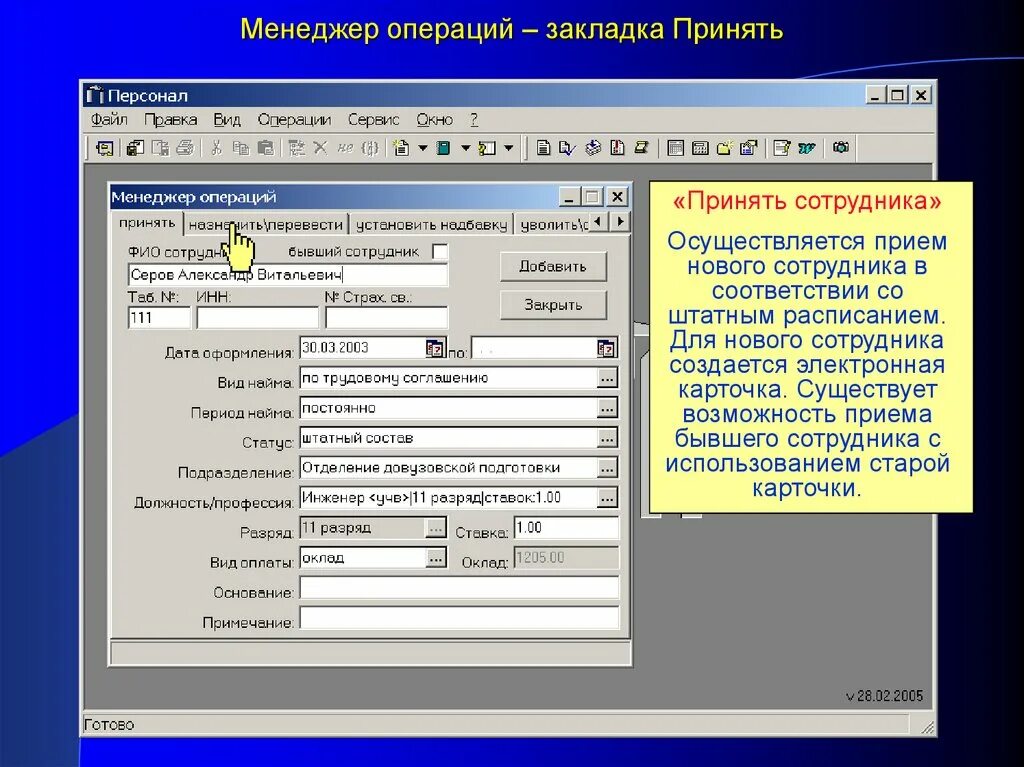
Task: Click the № Страх. св. field
Action: click(x=387, y=318)
